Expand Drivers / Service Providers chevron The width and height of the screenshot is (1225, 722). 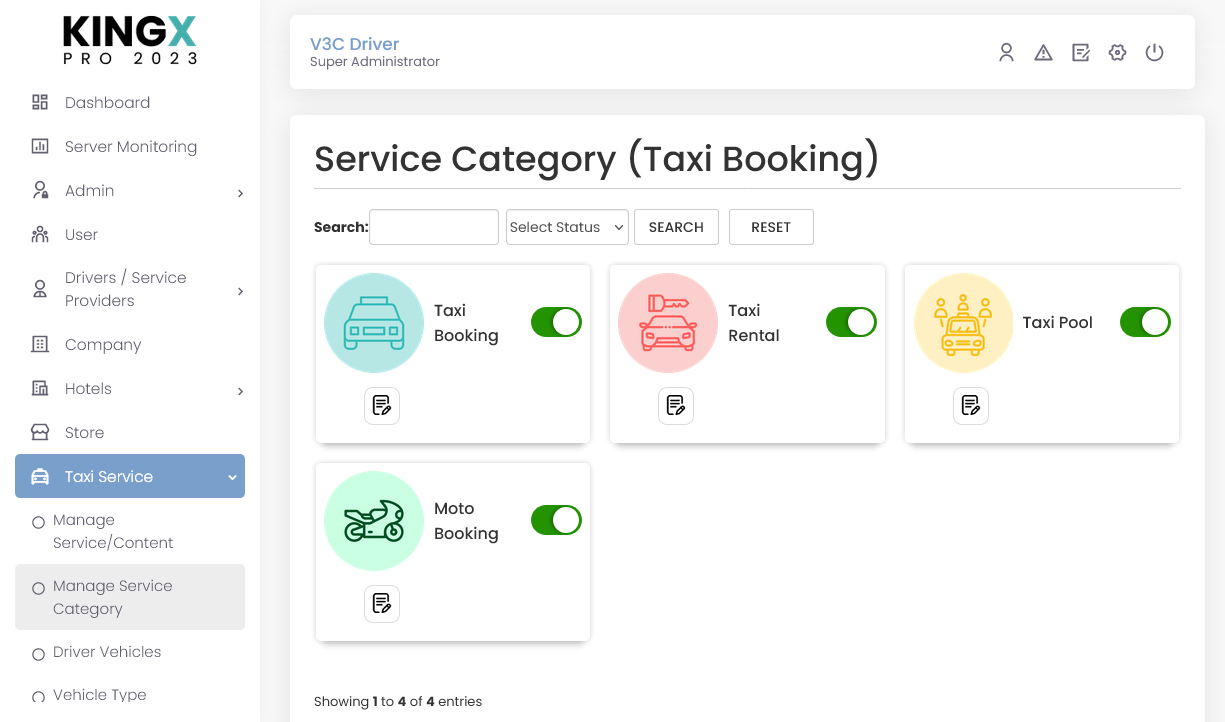pyautogui.click(x=240, y=291)
